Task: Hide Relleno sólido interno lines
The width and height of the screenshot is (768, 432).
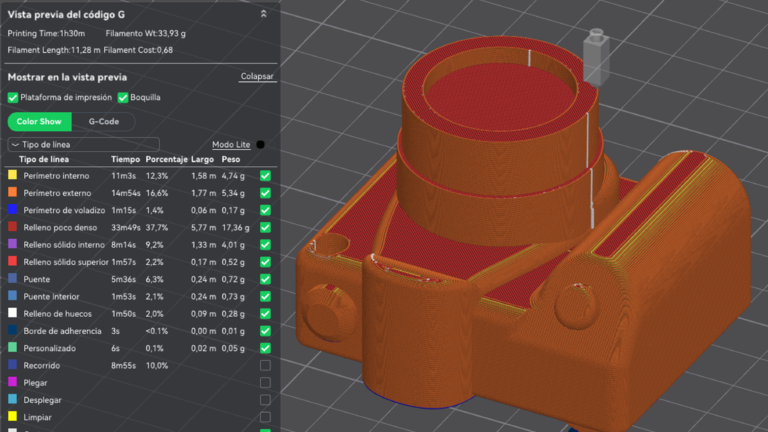Action: coord(265,245)
